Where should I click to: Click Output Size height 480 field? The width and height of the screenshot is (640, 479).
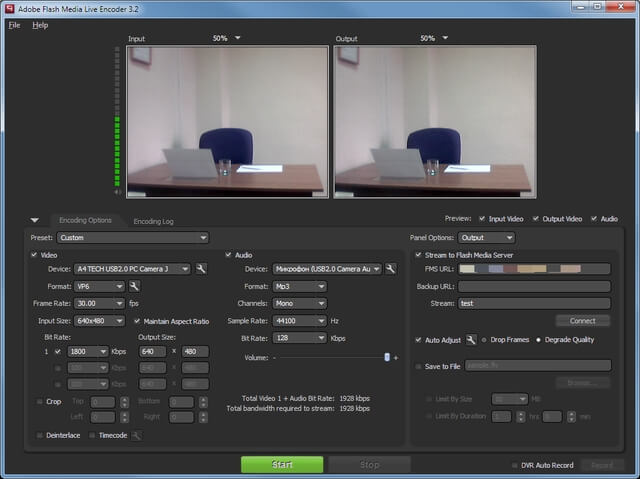tap(195, 351)
